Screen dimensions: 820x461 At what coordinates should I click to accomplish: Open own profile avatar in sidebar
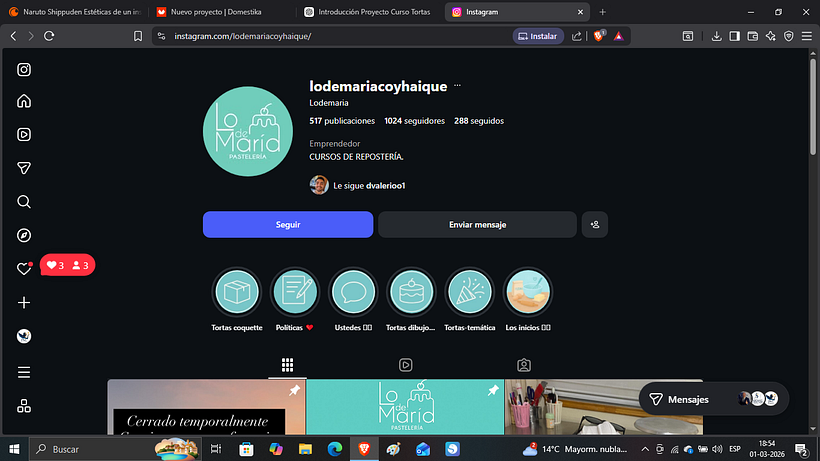pyautogui.click(x=24, y=336)
